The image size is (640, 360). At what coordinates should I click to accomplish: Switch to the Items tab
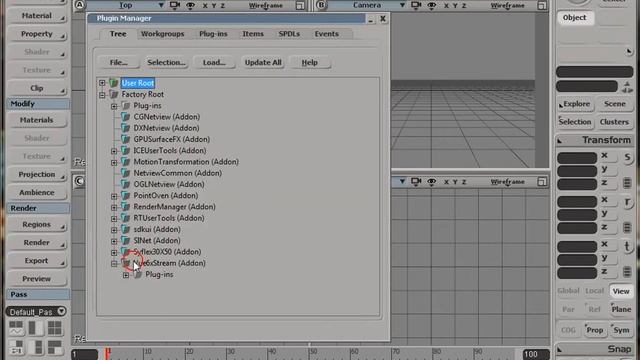(x=253, y=34)
